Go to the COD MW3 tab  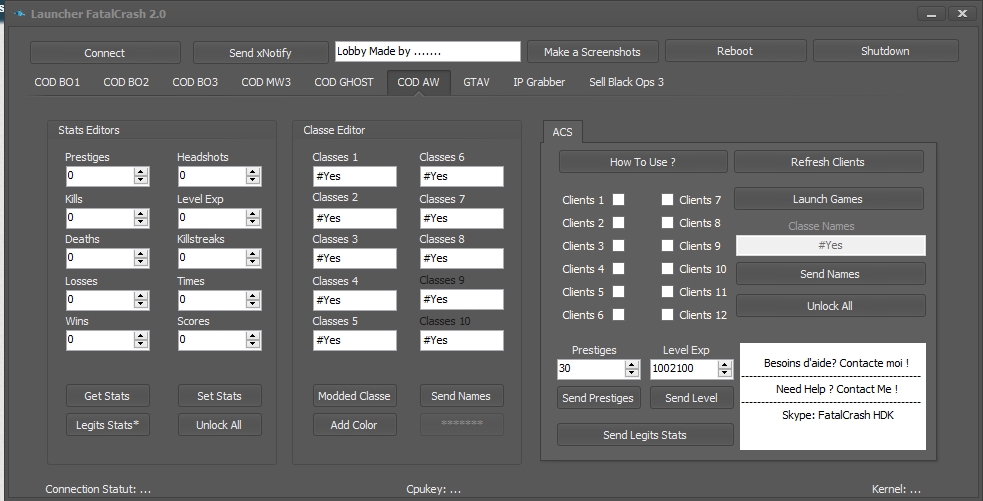point(266,82)
